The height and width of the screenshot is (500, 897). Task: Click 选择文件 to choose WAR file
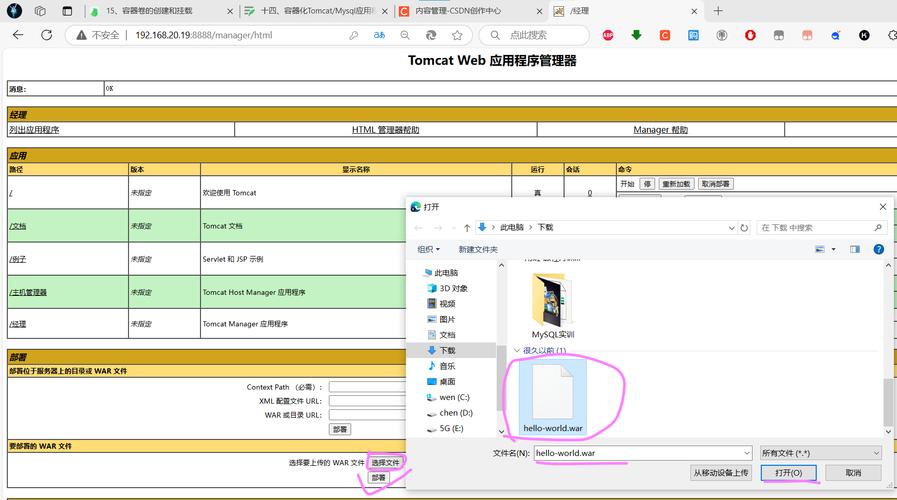(385, 462)
